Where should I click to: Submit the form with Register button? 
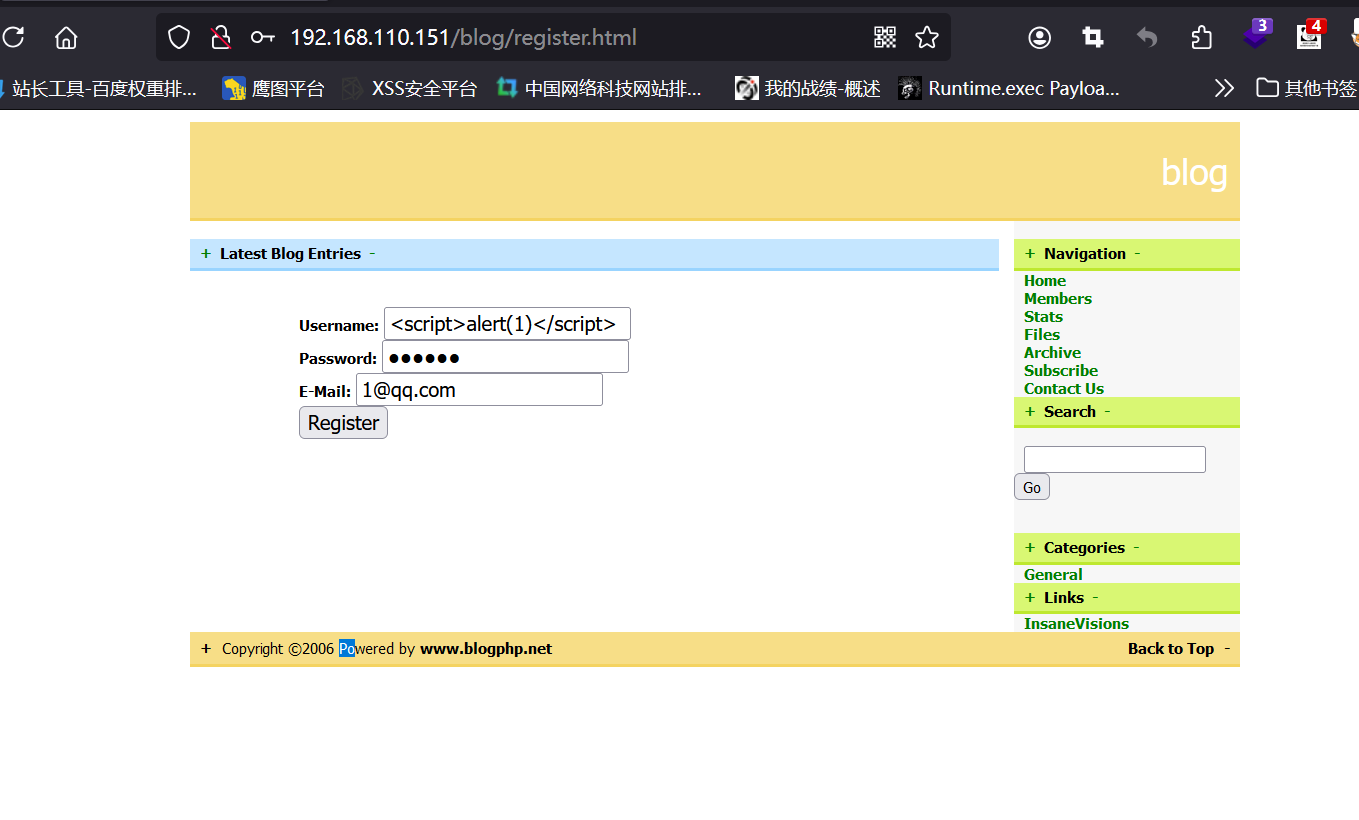(x=343, y=423)
